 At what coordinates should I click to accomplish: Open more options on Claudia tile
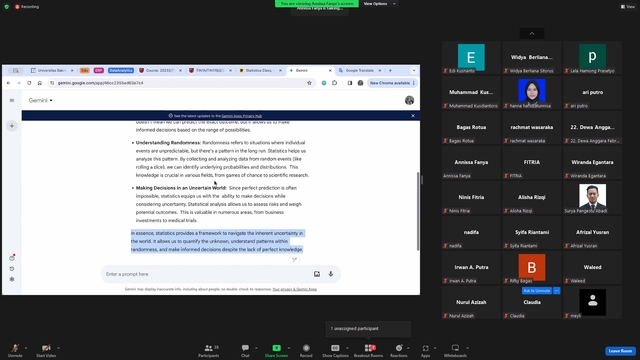tap(556, 291)
